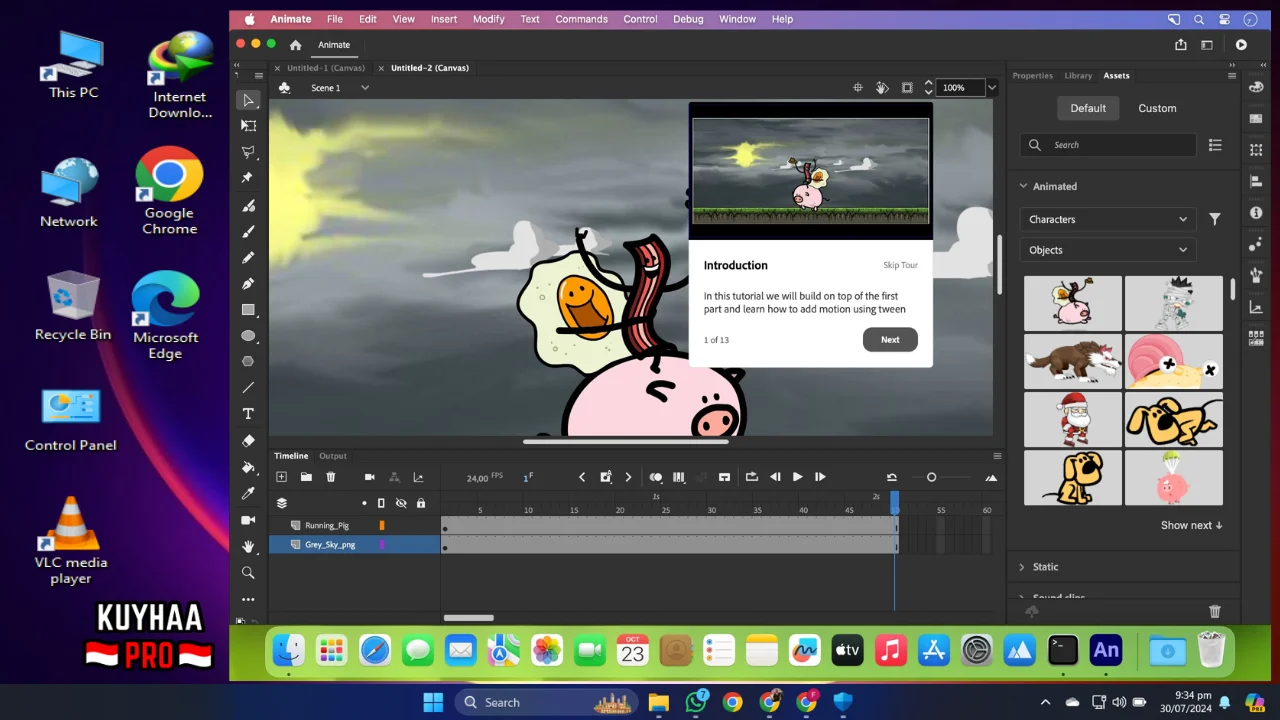Image resolution: width=1280 pixels, height=720 pixels.
Task: Select the PolyStar tool
Action: pyautogui.click(x=248, y=361)
